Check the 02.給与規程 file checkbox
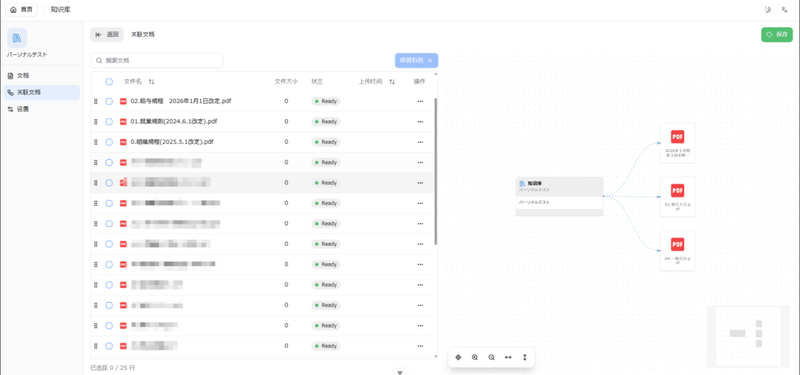800x375 pixels. point(109,102)
